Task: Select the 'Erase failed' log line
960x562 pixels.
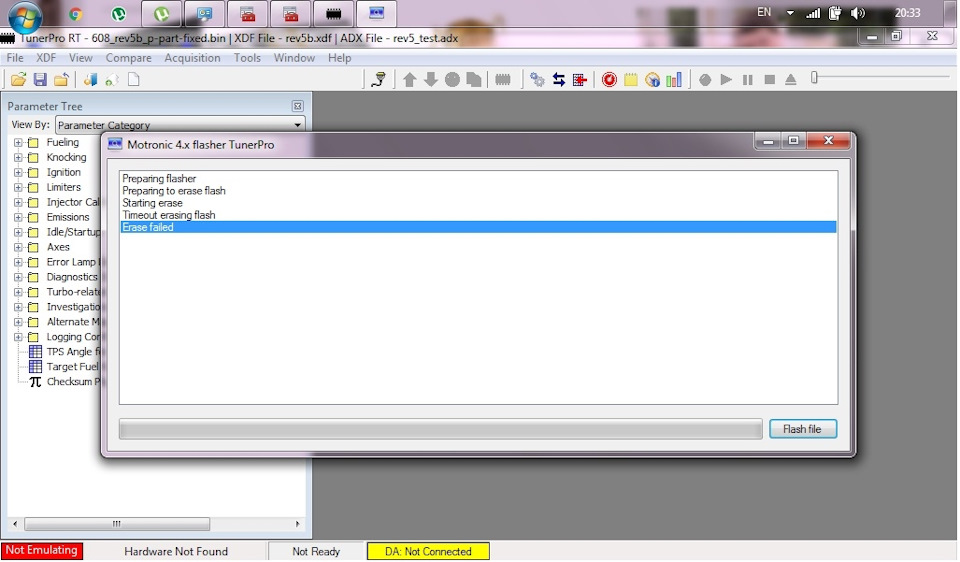Action: coord(478,227)
